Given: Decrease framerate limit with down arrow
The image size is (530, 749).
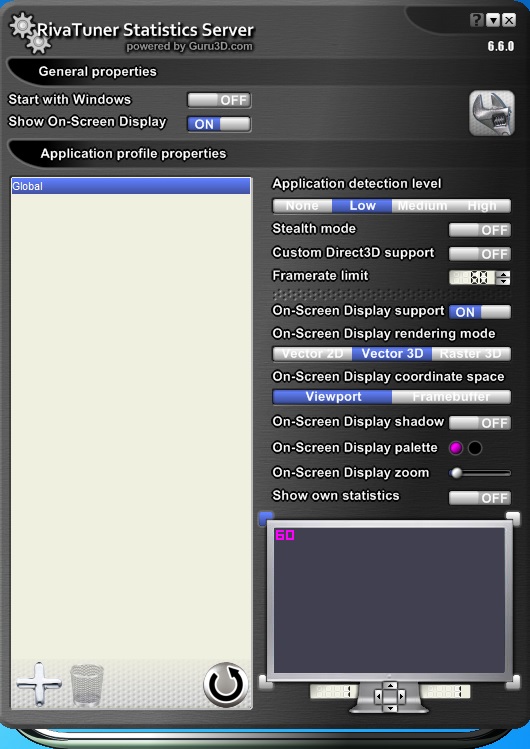Looking at the screenshot, I should 503,281.
